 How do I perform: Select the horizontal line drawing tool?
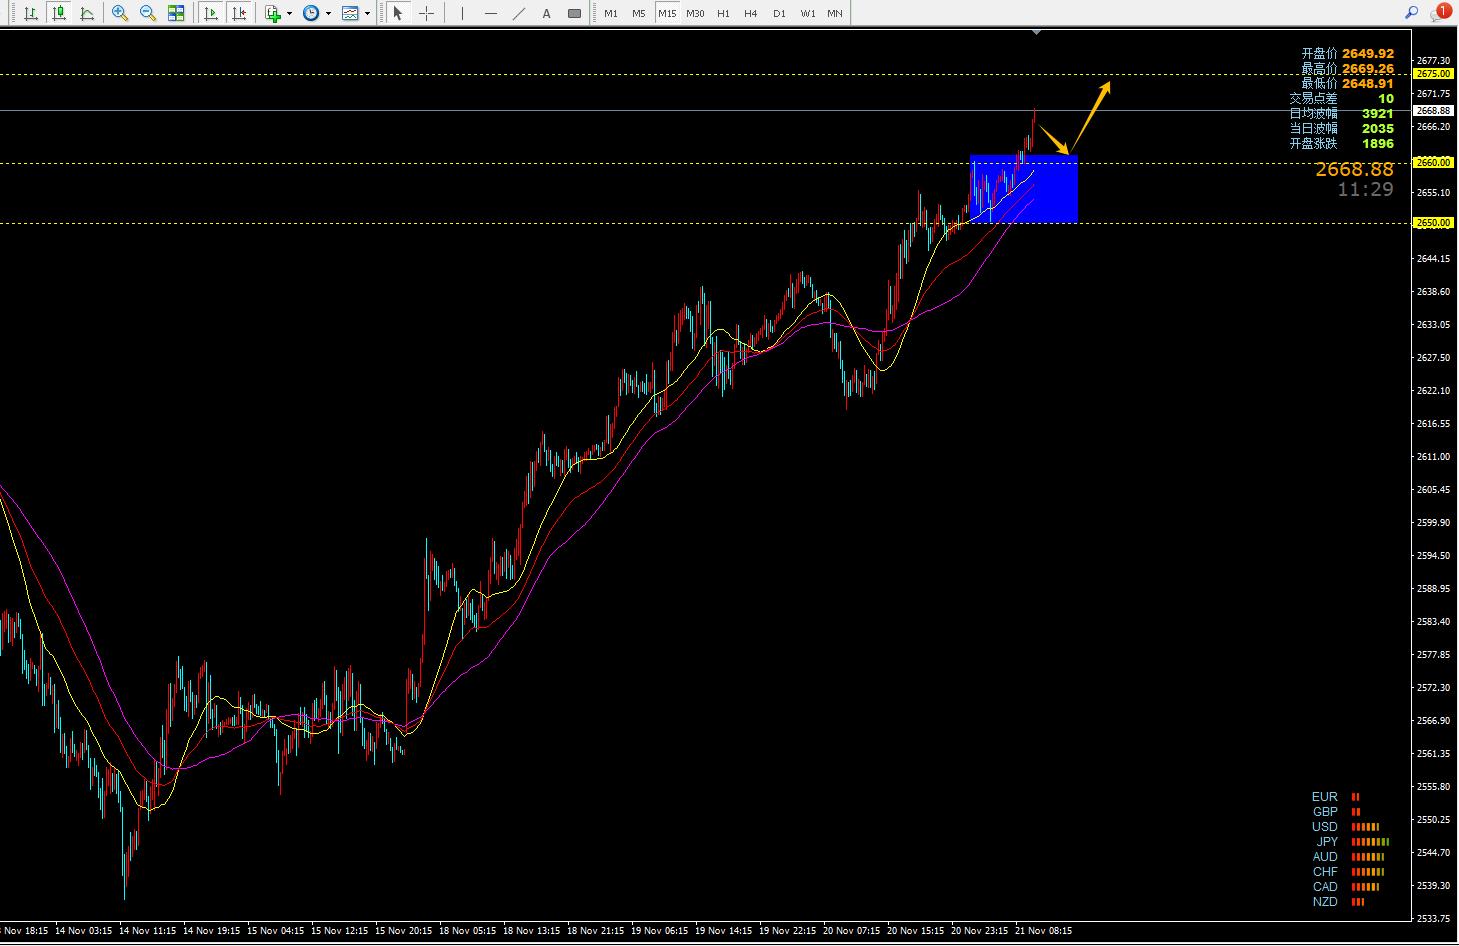pyautogui.click(x=490, y=13)
